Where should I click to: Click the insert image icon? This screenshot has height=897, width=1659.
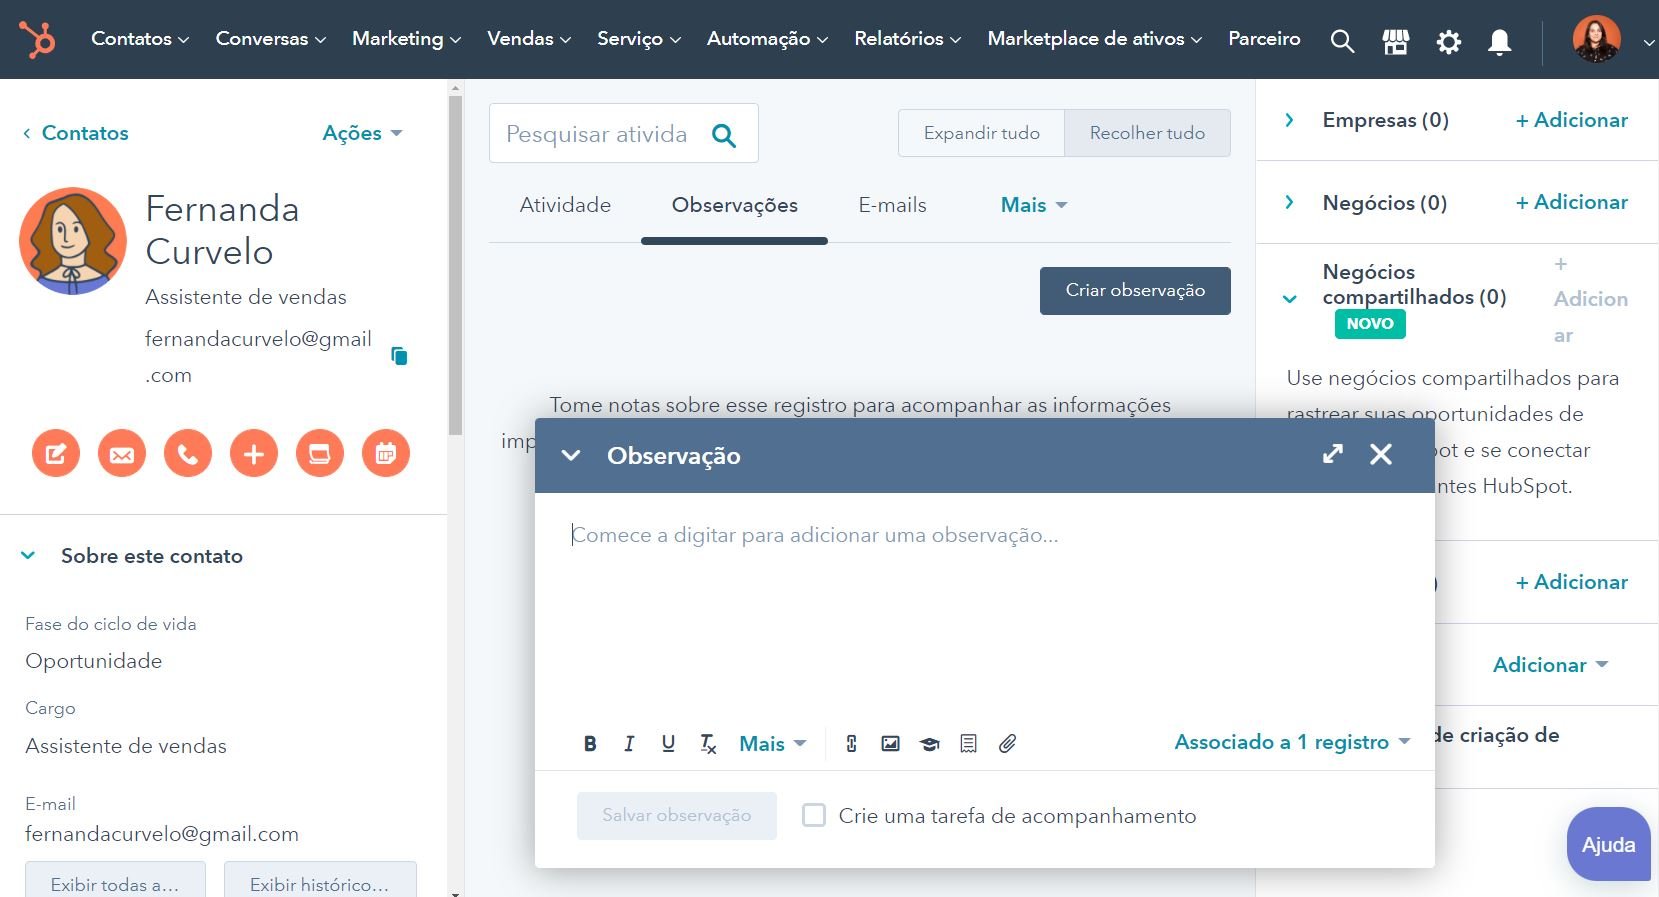click(x=890, y=743)
